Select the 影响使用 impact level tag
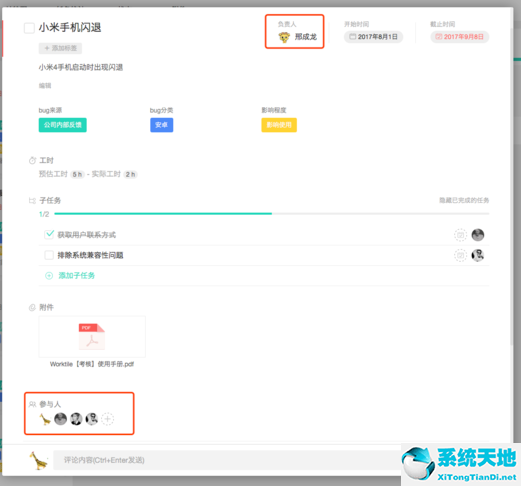The height and width of the screenshot is (486, 521). pos(279,125)
